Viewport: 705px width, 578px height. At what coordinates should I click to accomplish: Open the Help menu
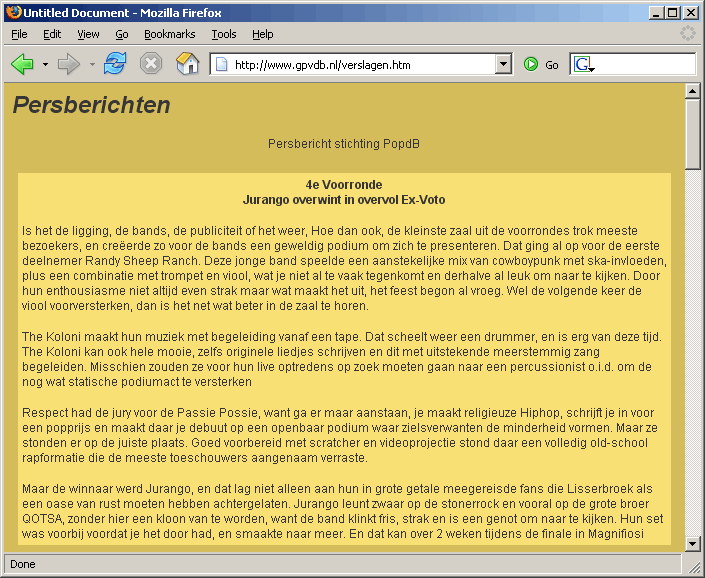click(x=263, y=34)
